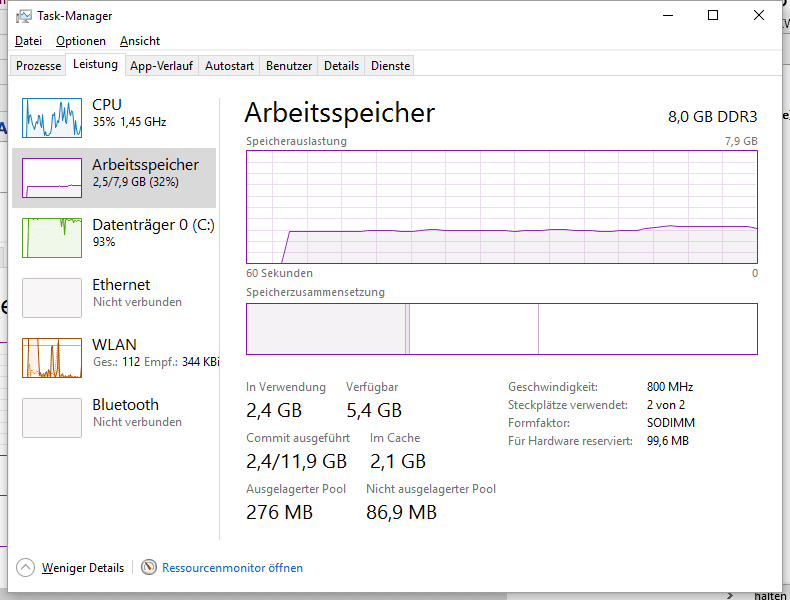
Task: Open Datenträger 0 (C:) disk graph
Action: (52, 238)
